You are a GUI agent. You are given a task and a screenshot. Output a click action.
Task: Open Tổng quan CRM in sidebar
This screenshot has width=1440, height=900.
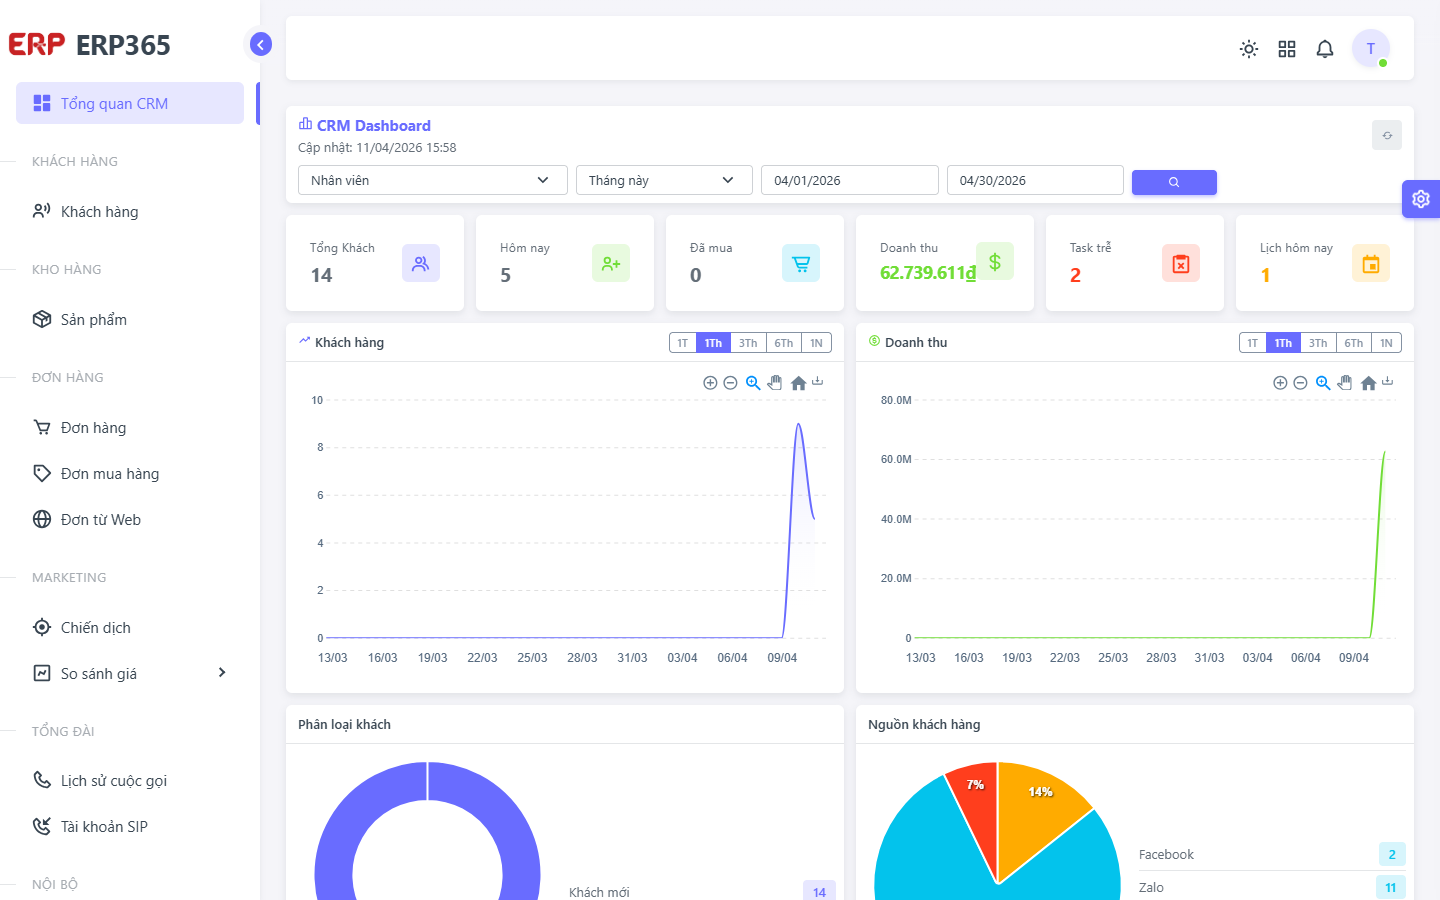tap(130, 103)
